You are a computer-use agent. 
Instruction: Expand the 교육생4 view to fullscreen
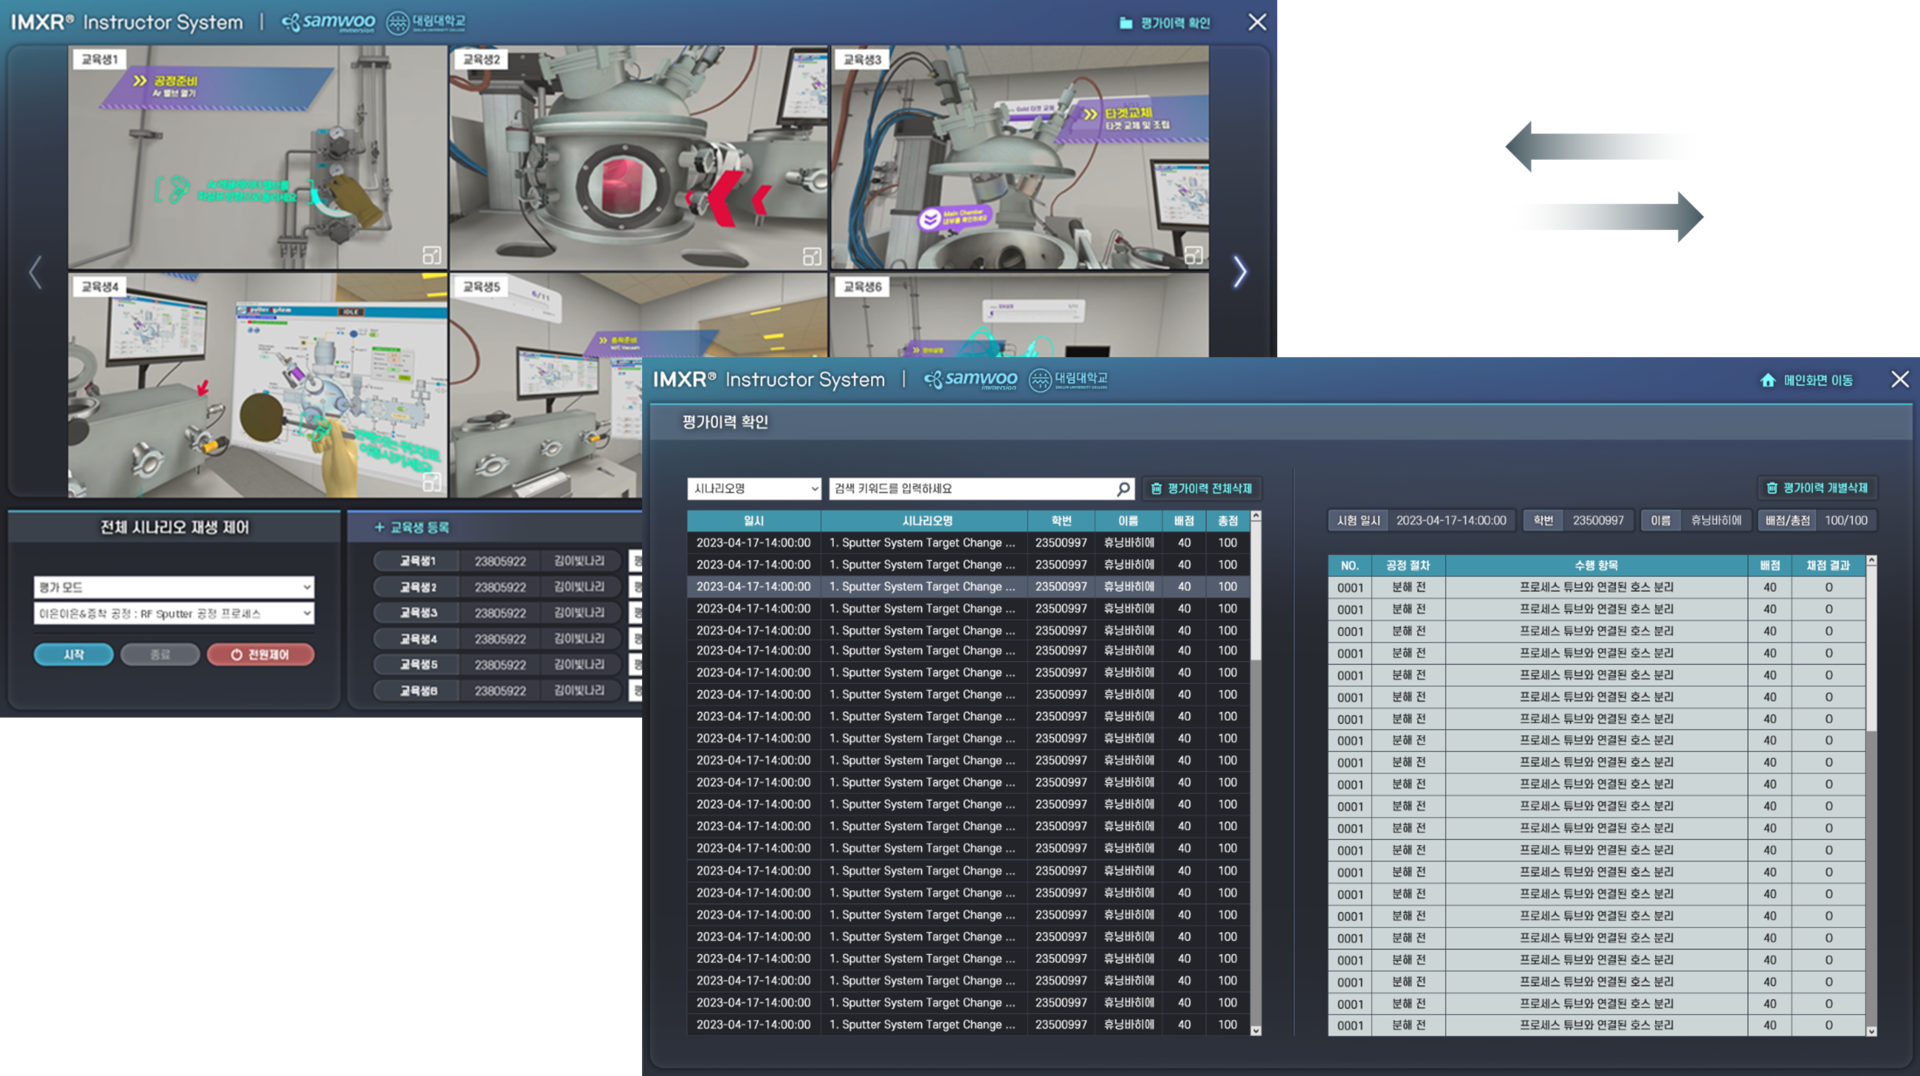[x=431, y=483]
